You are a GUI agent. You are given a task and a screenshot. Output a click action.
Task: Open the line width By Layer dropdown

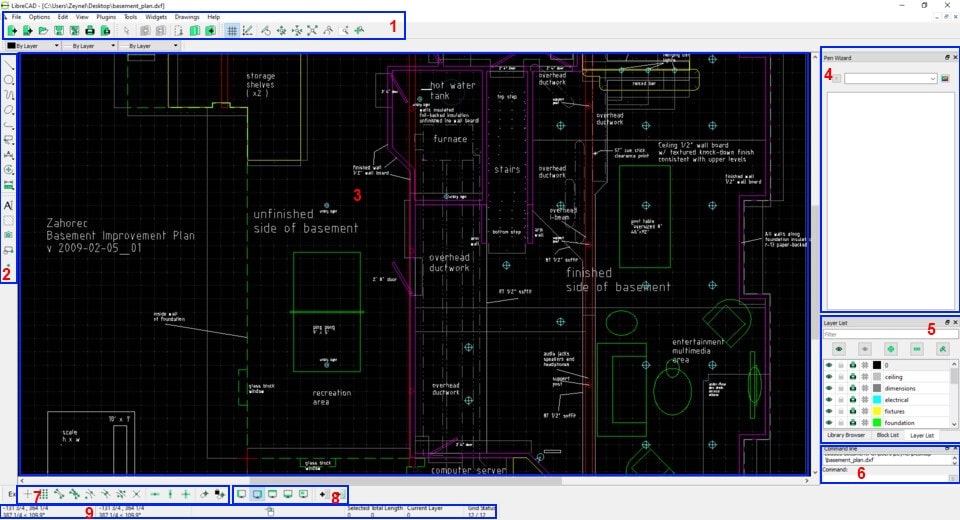coord(90,46)
